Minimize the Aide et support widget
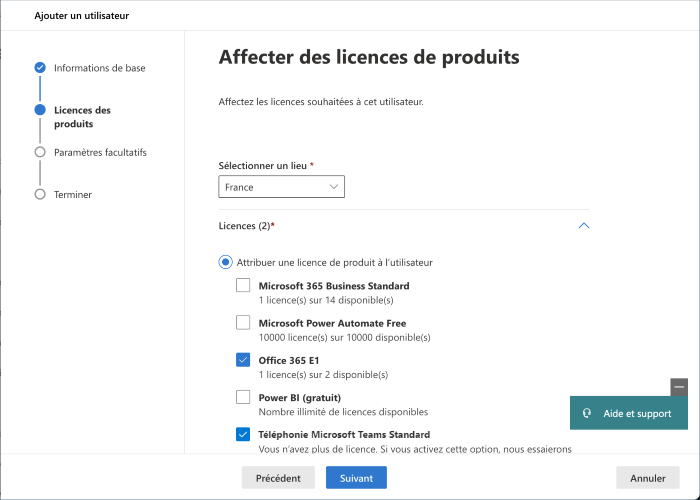The image size is (700, 500). point(679,387)
